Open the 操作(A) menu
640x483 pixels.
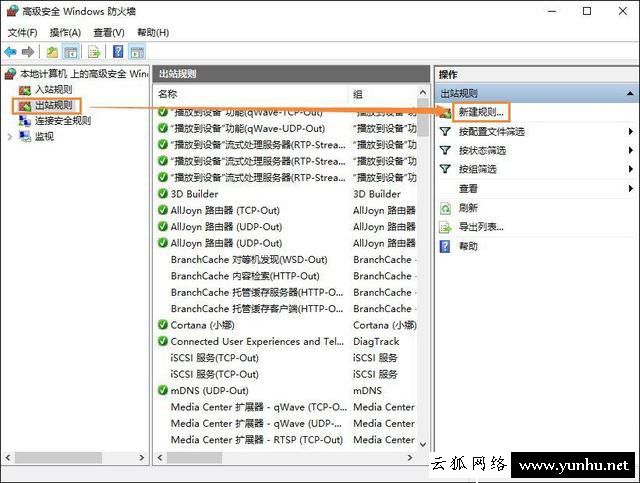point(65,33)
